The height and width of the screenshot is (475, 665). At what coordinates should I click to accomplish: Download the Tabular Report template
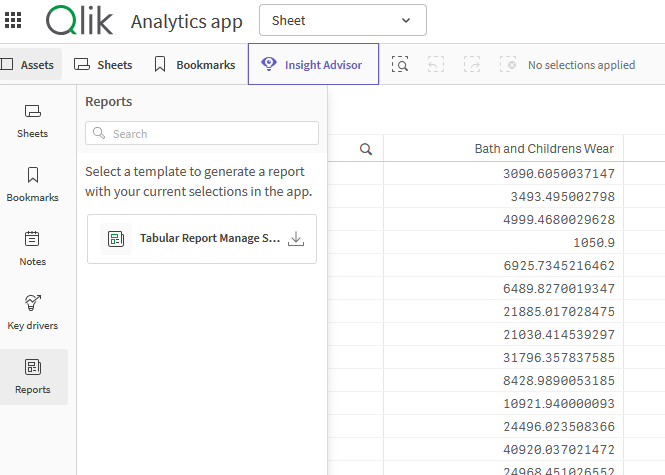(296, 239)
